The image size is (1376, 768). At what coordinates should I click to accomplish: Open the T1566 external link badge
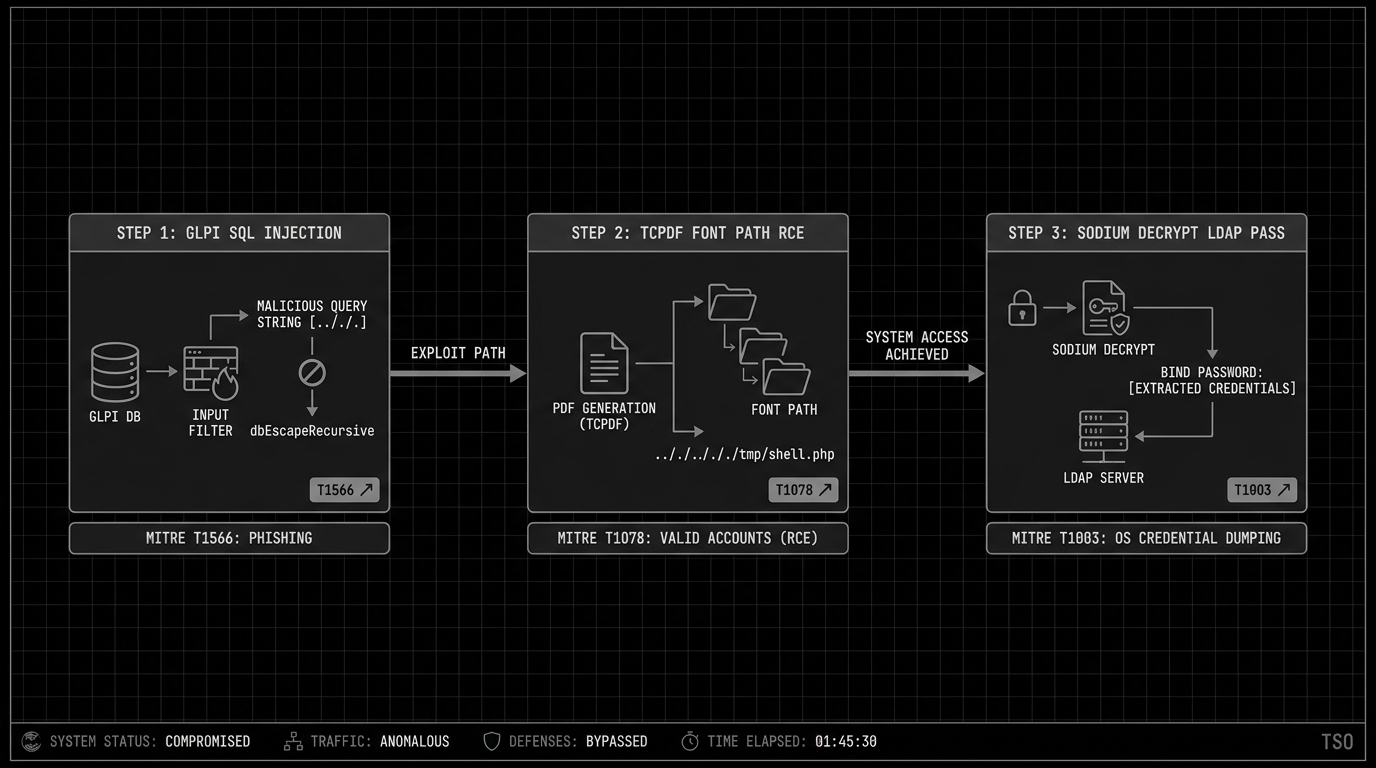pos(344,490)
